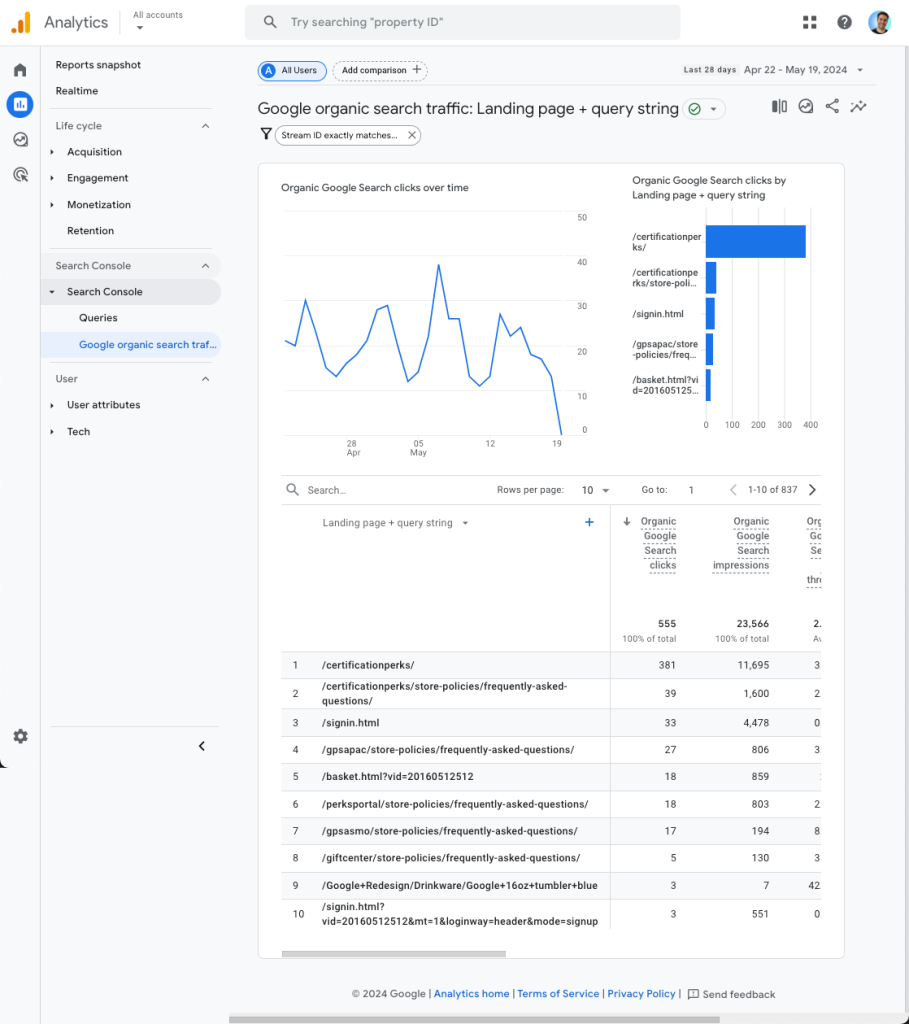Go to Home in the left rail

point(20,70)
